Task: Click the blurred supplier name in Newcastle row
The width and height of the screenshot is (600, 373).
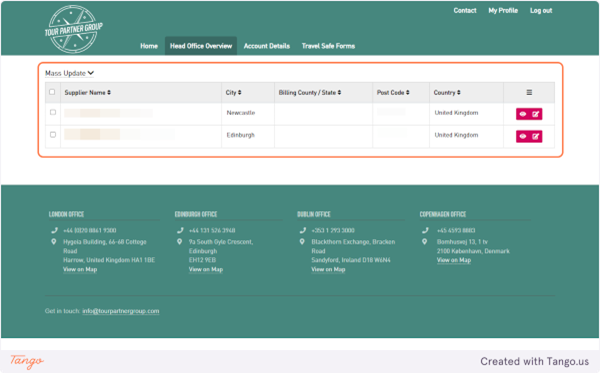Action: [x=108, y=113]
